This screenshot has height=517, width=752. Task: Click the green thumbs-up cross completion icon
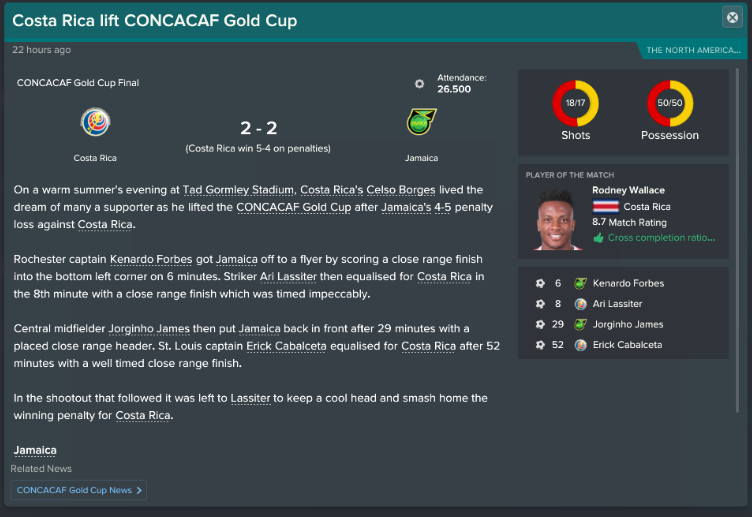(598, 238)
